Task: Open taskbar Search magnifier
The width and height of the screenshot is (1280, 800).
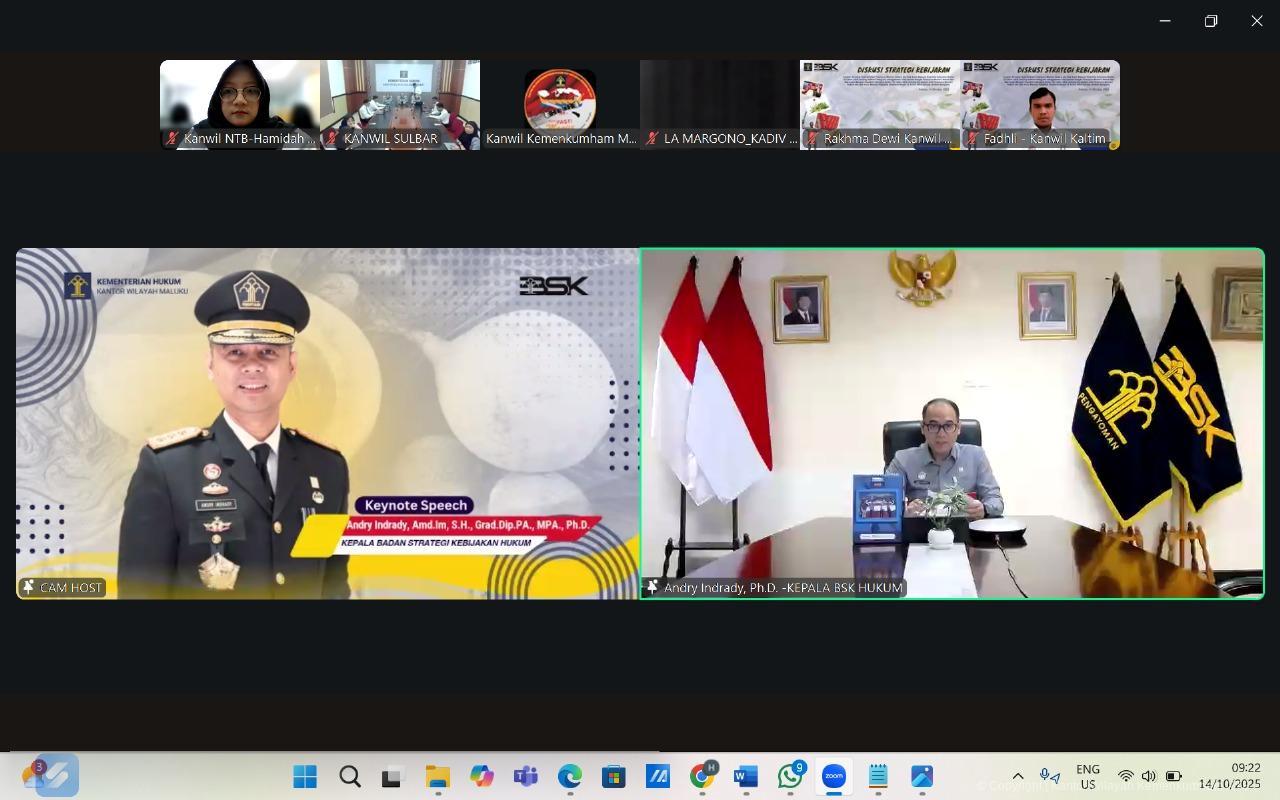Action: tap(349, 777)
